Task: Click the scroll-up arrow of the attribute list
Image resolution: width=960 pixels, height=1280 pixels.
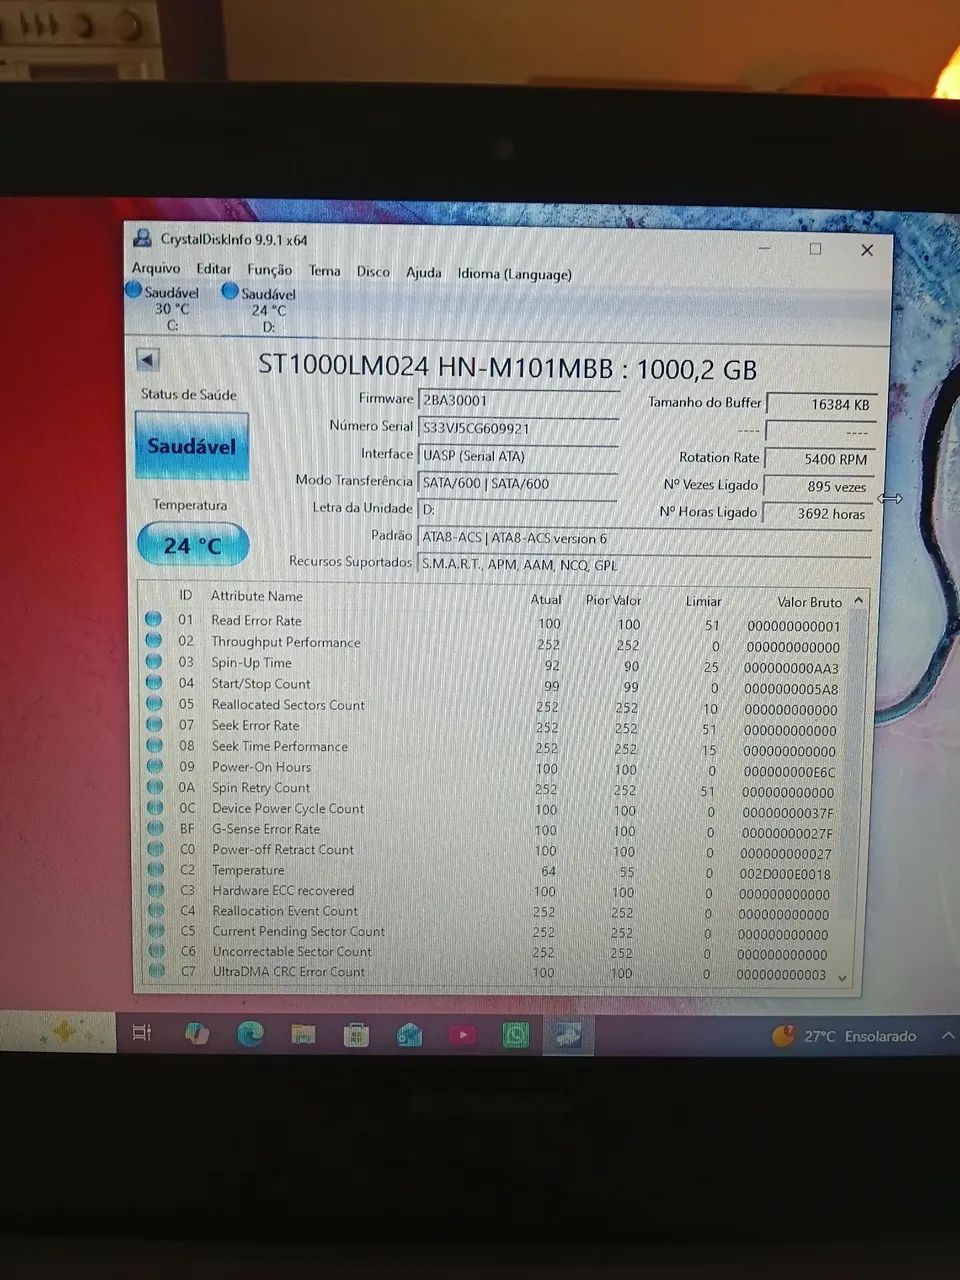Action: [x=858, y=601]
